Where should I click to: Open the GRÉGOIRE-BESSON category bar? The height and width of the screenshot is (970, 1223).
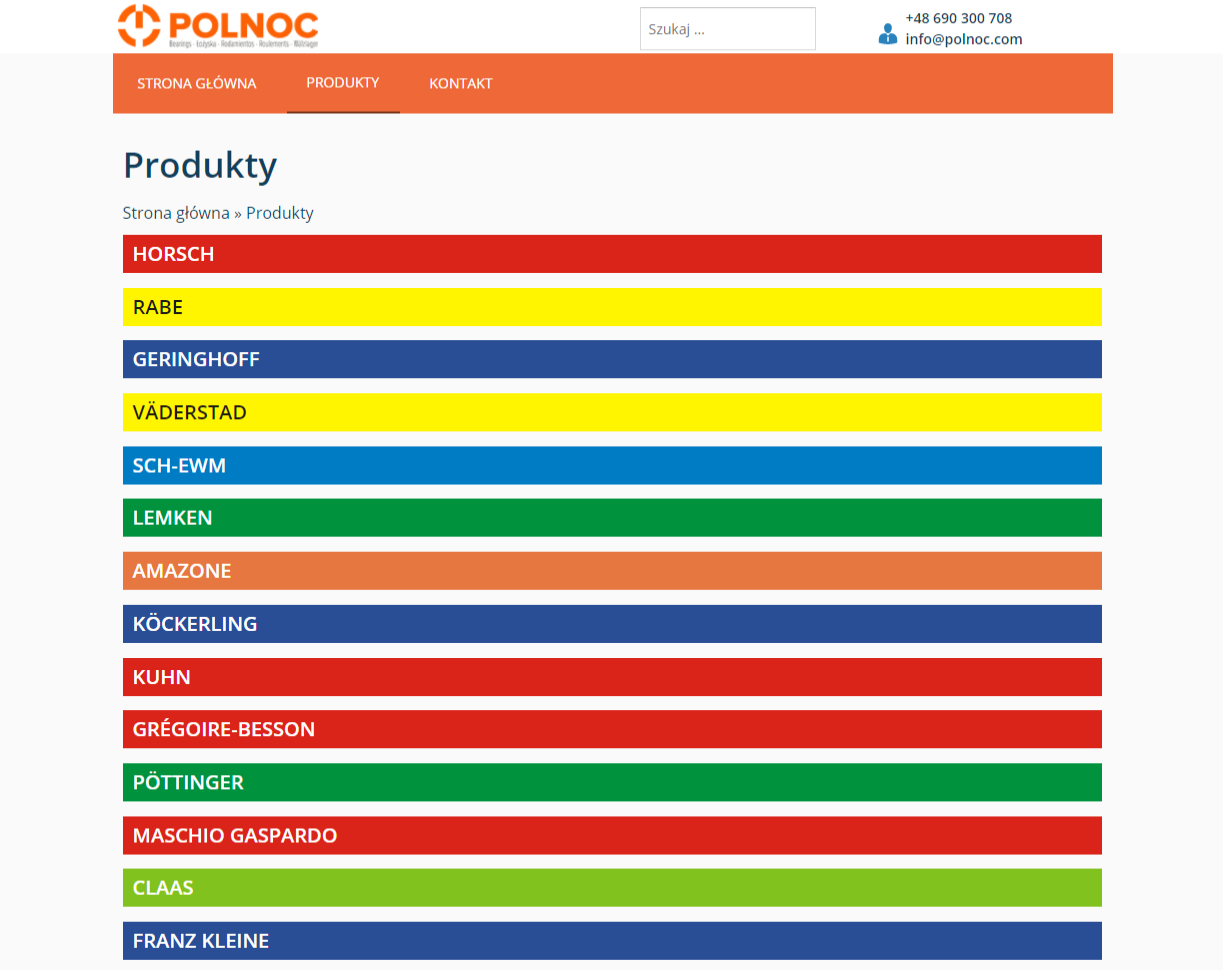click(x=612, y=729)
